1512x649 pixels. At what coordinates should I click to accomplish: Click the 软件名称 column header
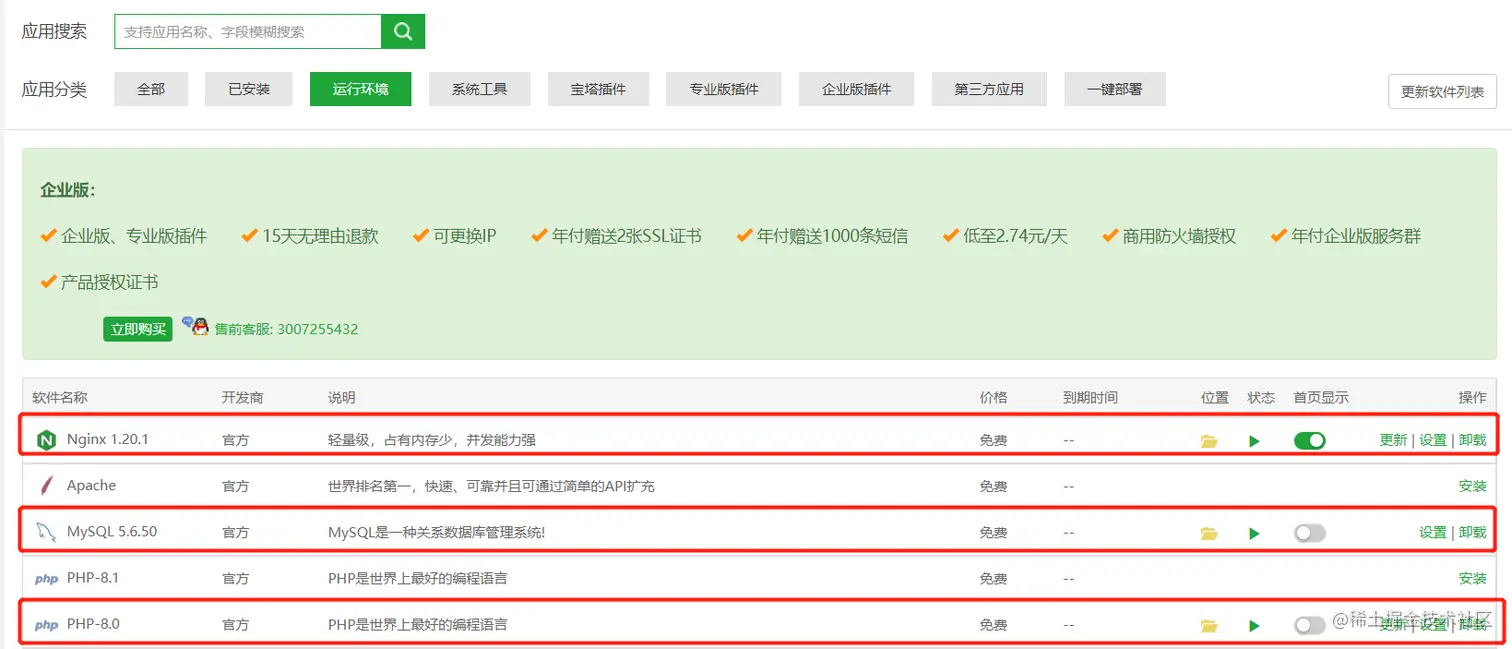click(x=60, y=397)
